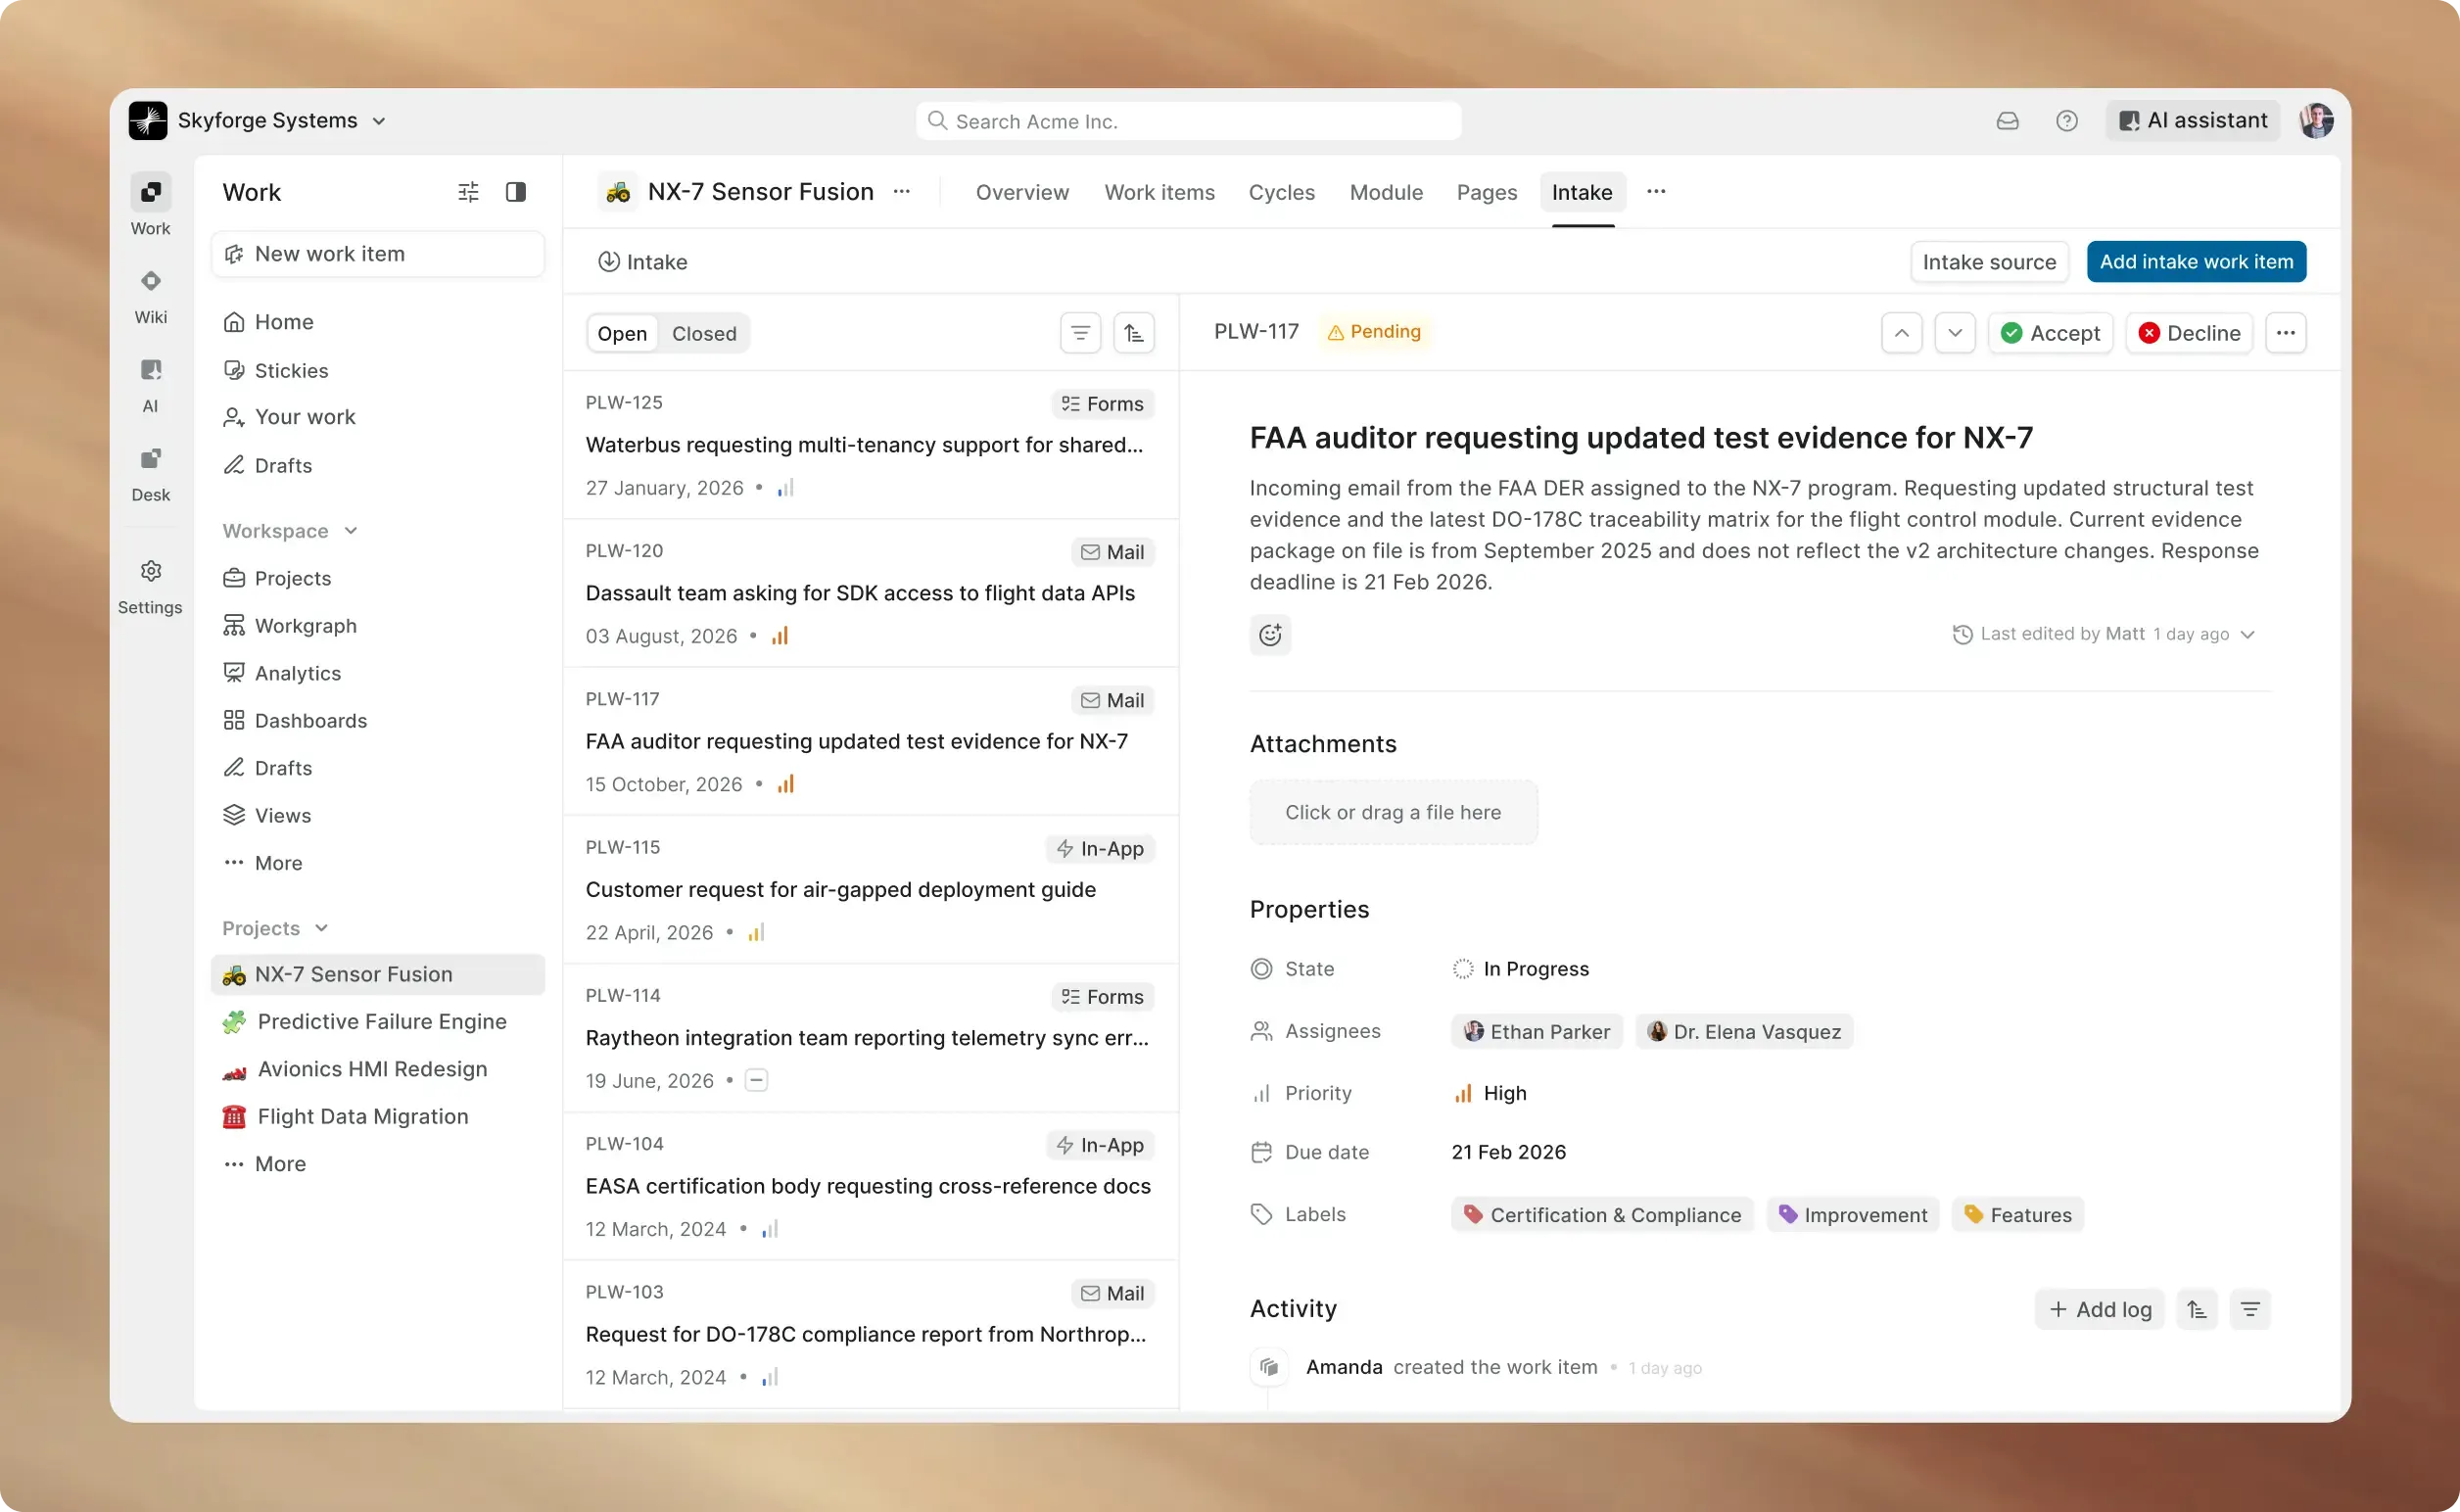The image size is (2460, 1512).
Task: Open the intake list sort order icon
Action: 1134,333
